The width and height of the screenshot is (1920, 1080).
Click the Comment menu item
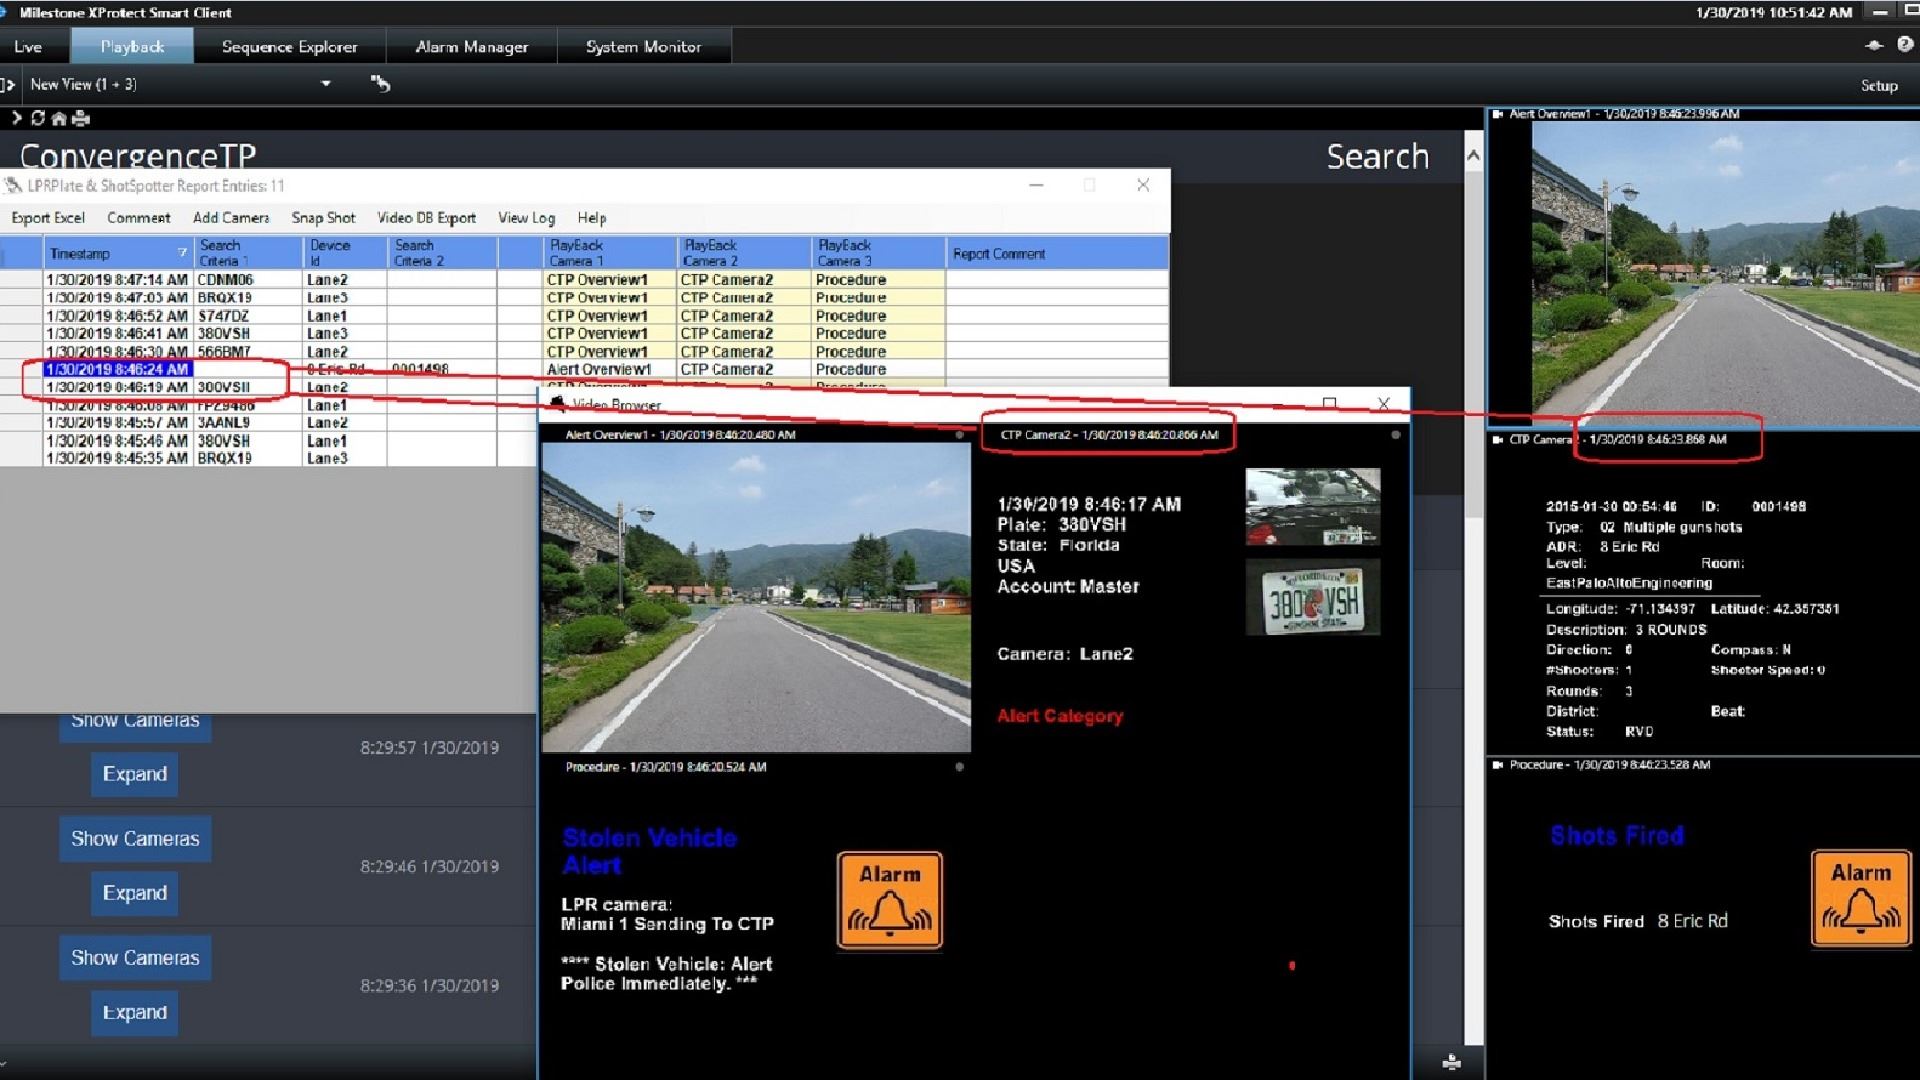[x=139, y=218]
